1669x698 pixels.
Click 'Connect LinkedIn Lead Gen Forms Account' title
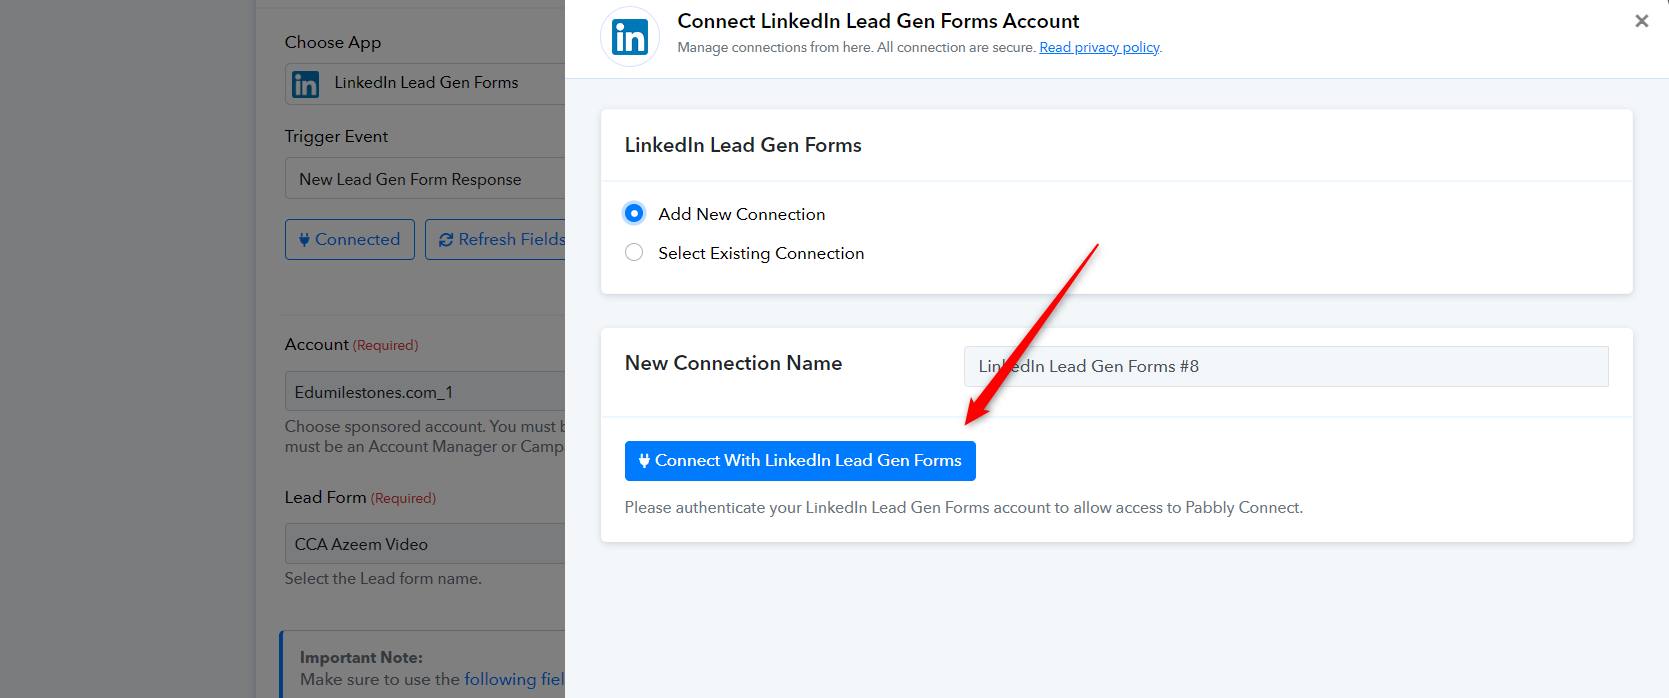pyautogui.click(x=878, y=21)
